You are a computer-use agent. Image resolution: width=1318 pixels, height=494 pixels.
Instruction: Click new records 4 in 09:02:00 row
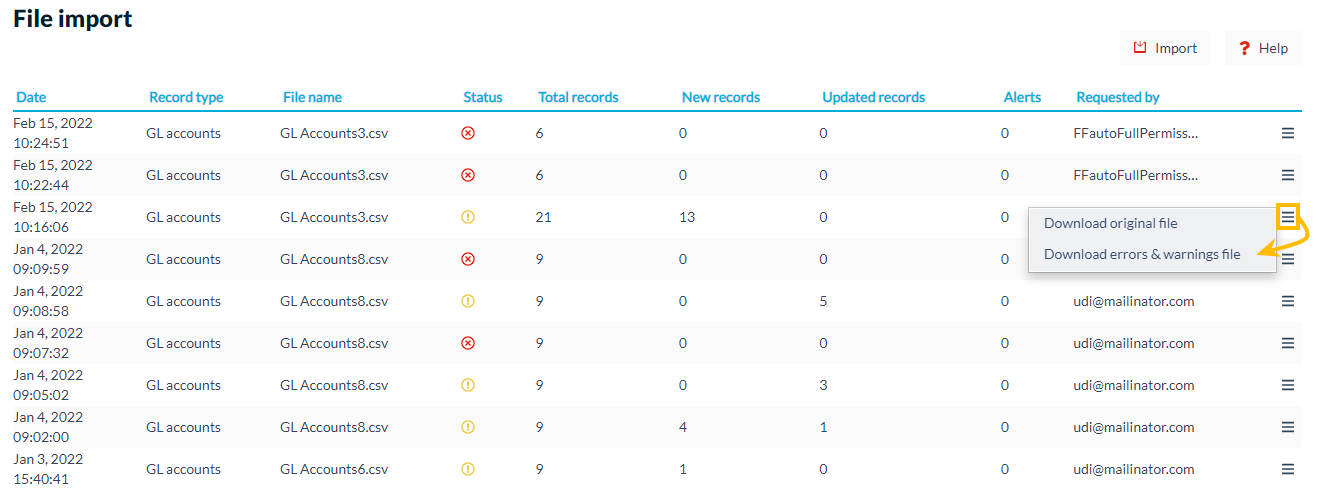[683, 427]
